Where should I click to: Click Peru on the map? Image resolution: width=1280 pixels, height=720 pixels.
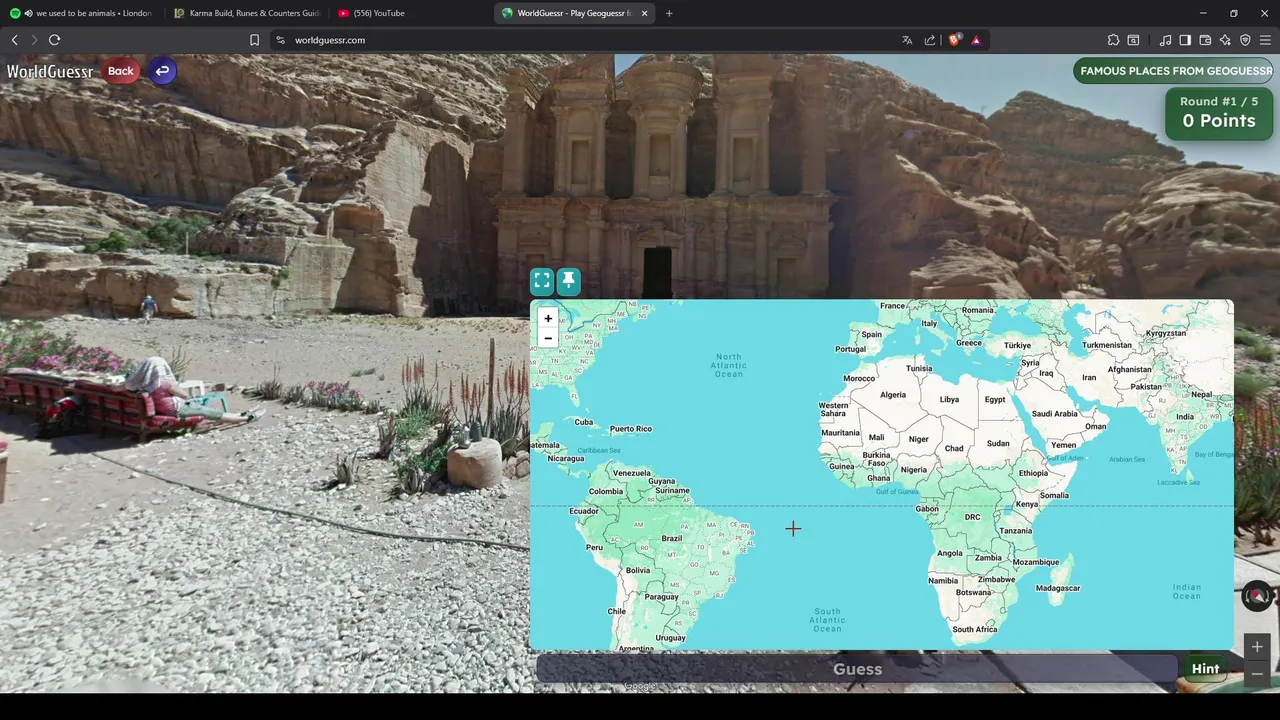[594, 547]
